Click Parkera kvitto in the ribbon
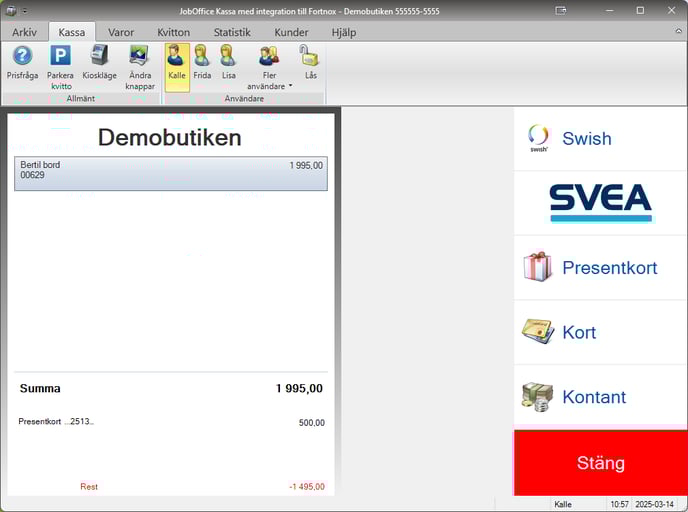688x512 pixels. [60, 67]
